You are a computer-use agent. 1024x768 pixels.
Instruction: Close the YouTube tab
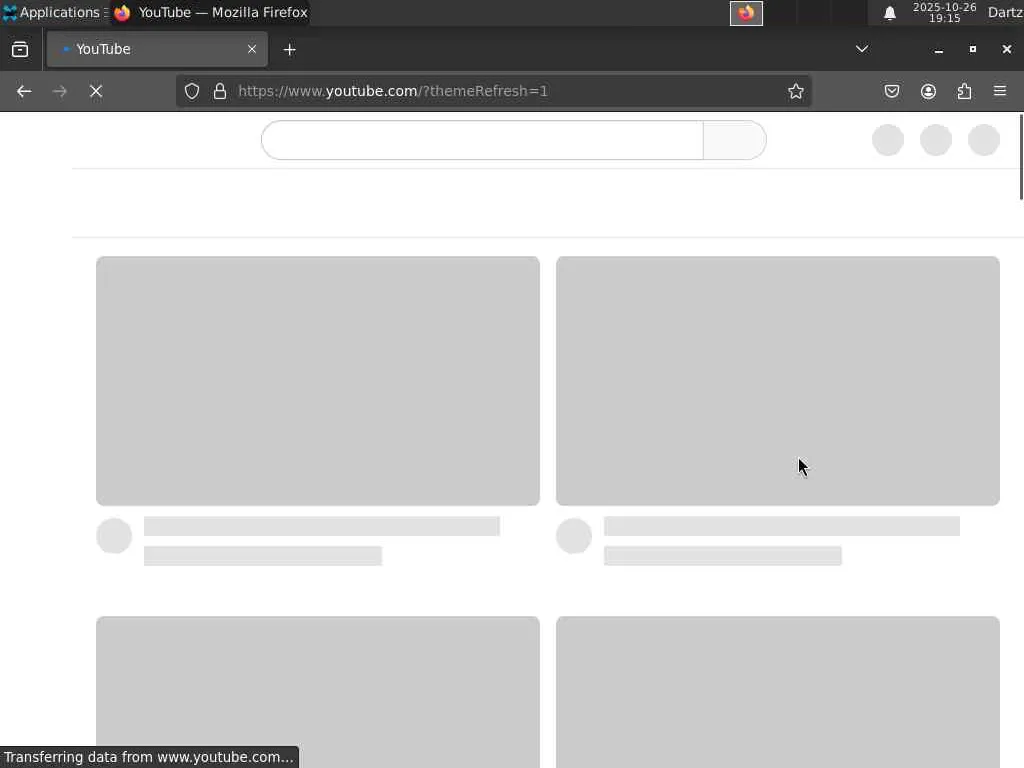coord(252,49)
